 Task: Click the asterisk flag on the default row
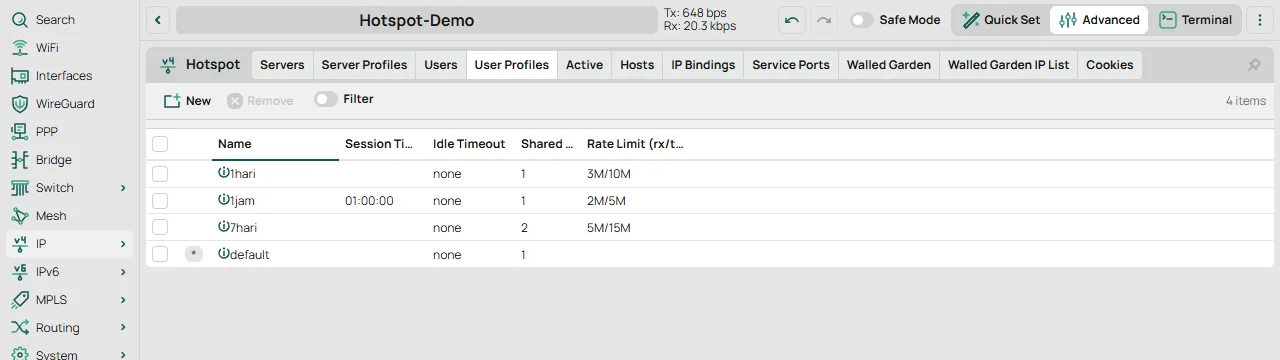tap(194, 254)
